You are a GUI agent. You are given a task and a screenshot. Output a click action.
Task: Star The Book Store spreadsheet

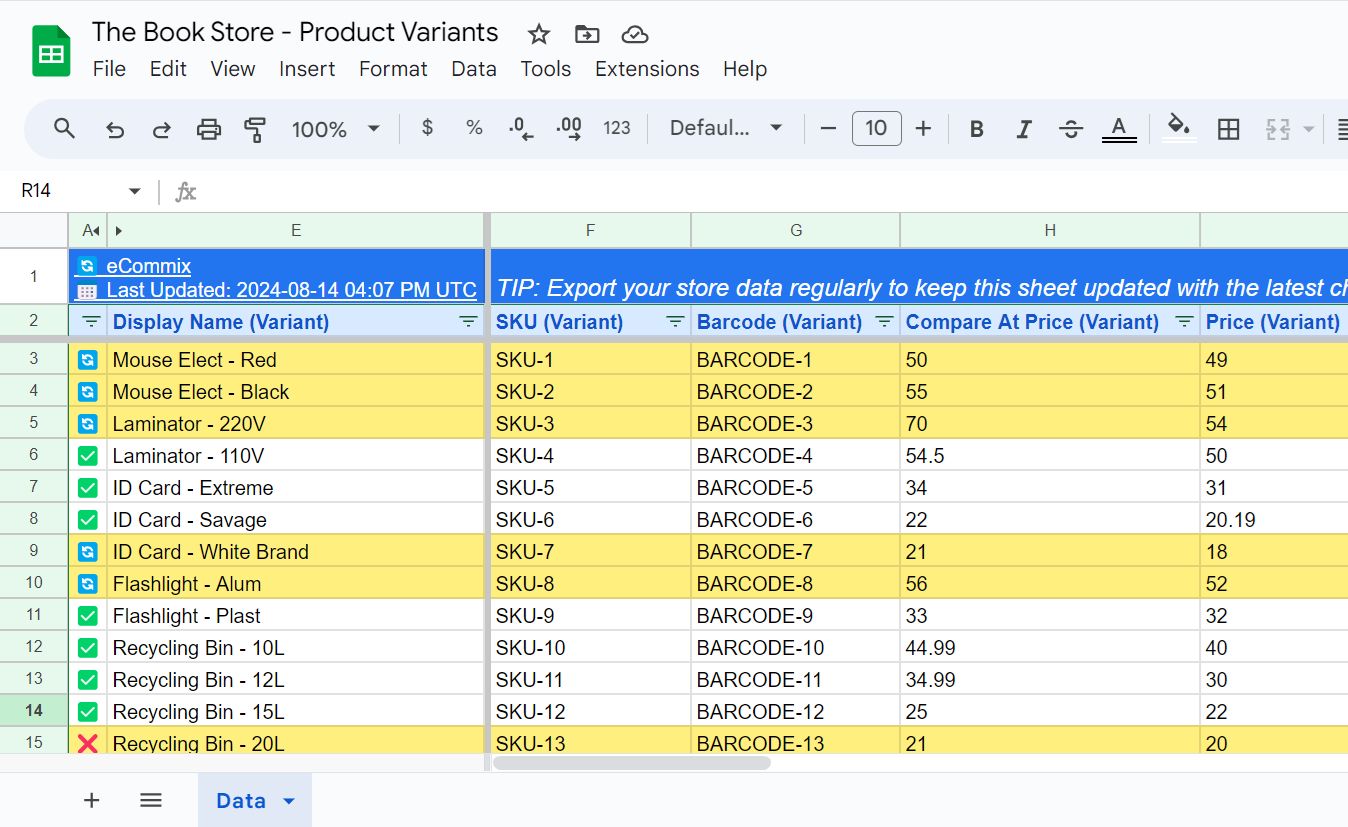click(x=539, y=33)
